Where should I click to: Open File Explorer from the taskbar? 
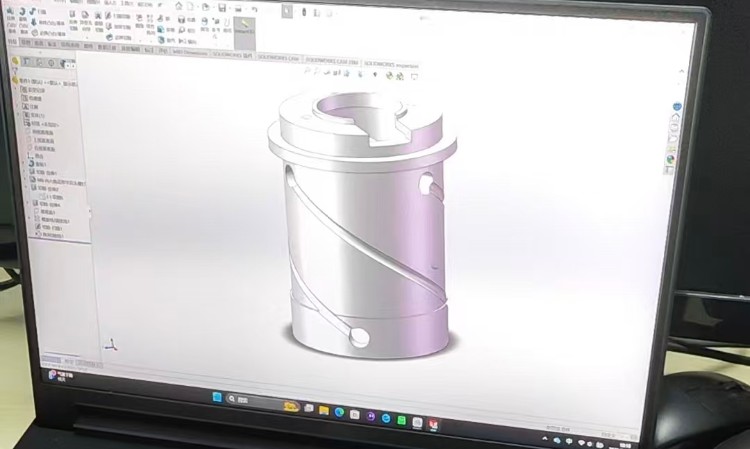point(324,410)
